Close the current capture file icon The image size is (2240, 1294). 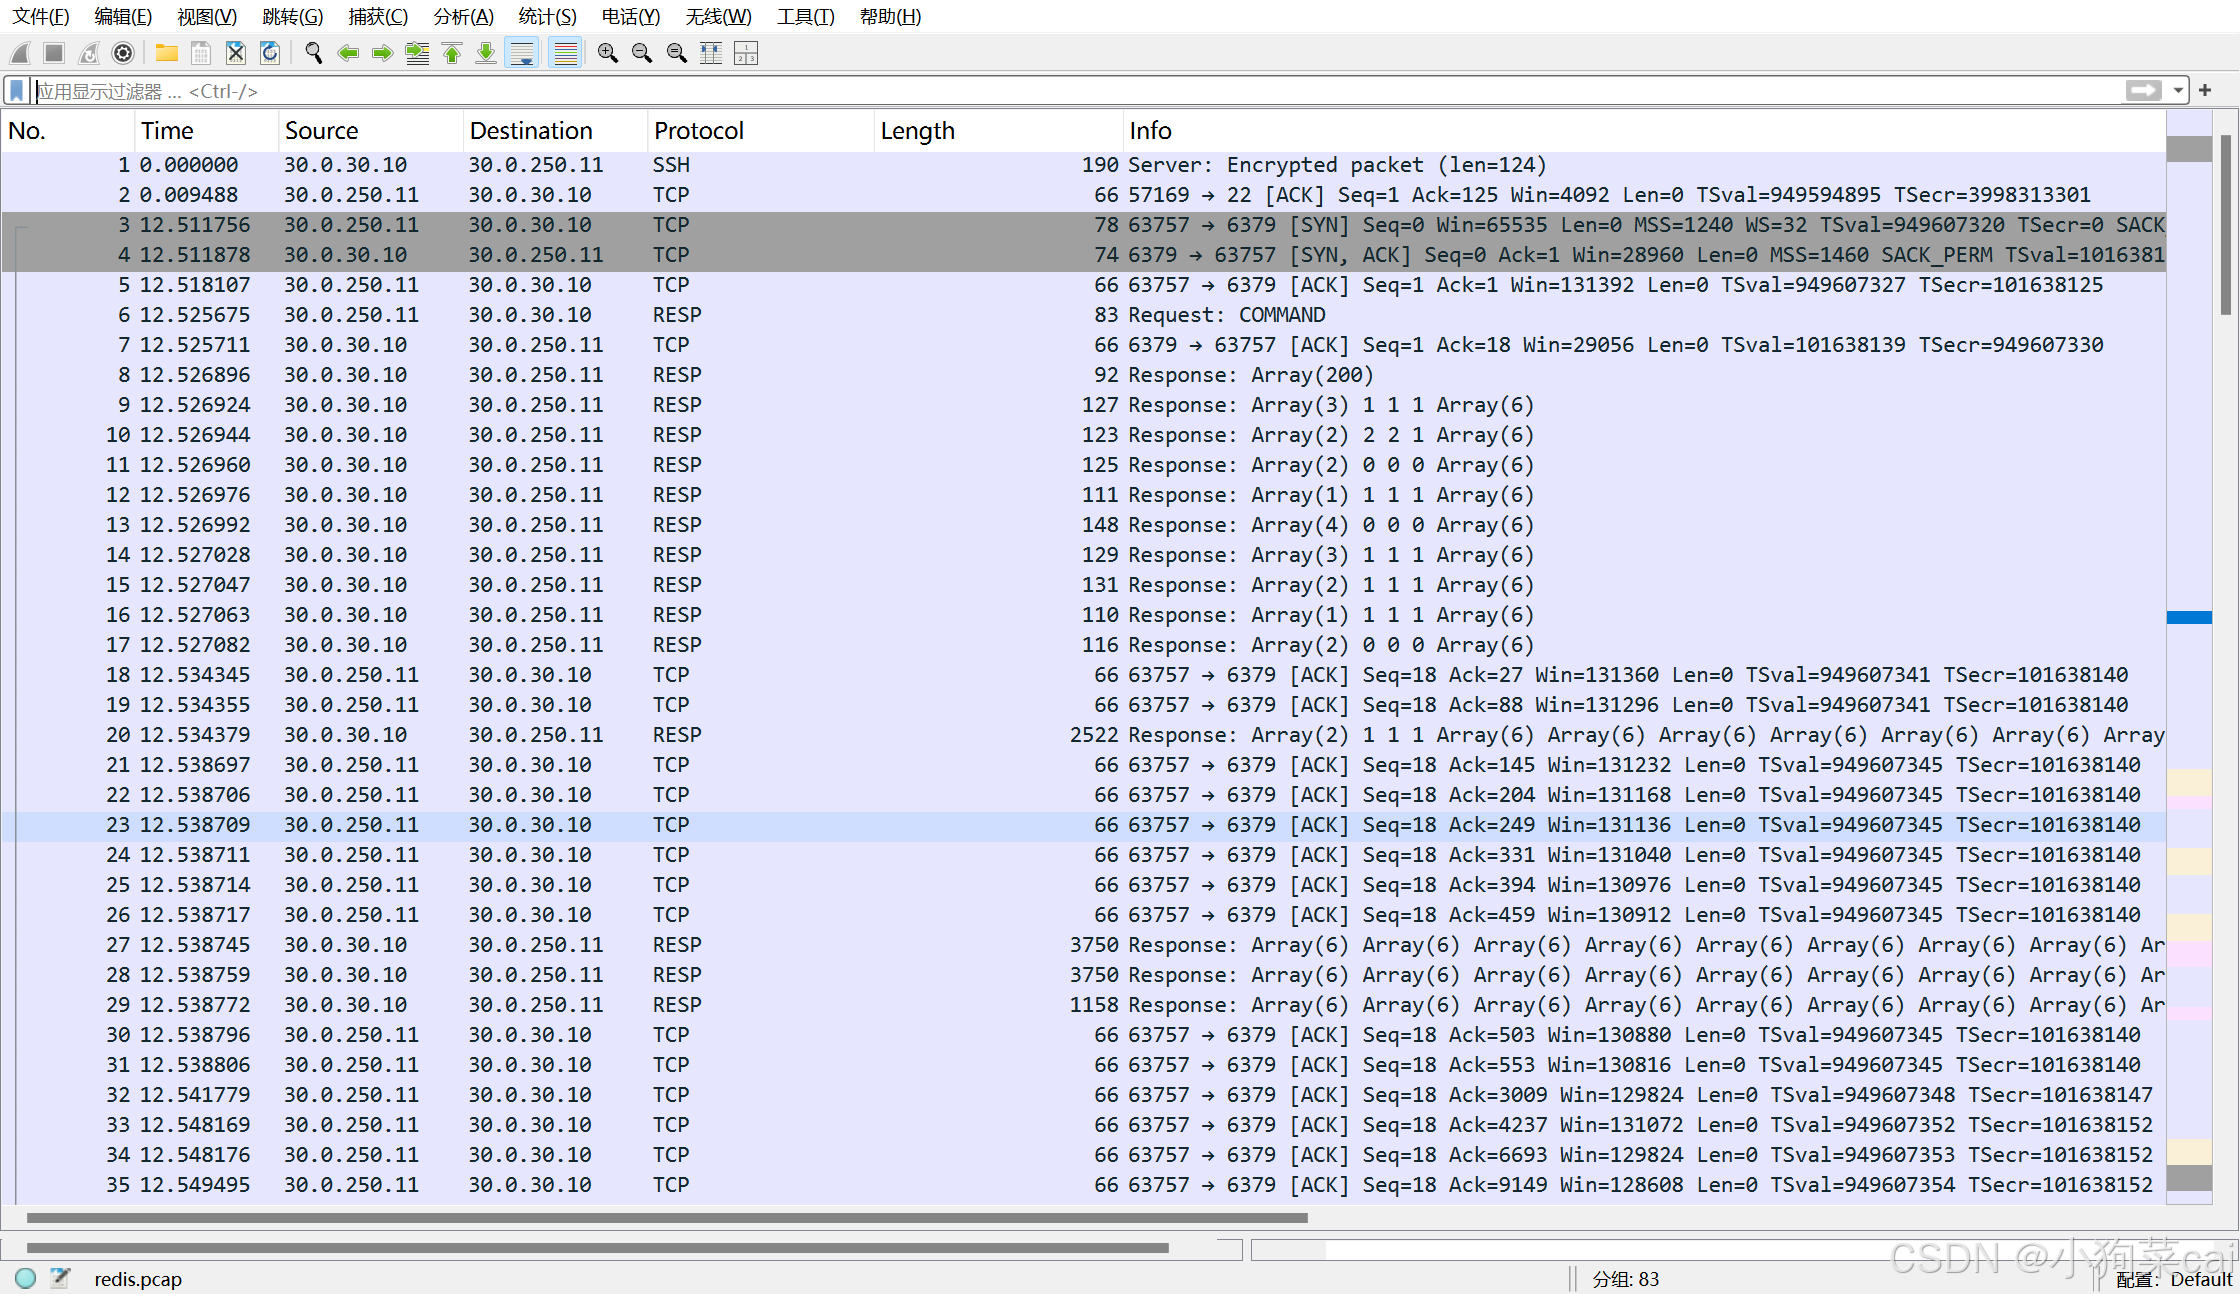tap(235, 53)
